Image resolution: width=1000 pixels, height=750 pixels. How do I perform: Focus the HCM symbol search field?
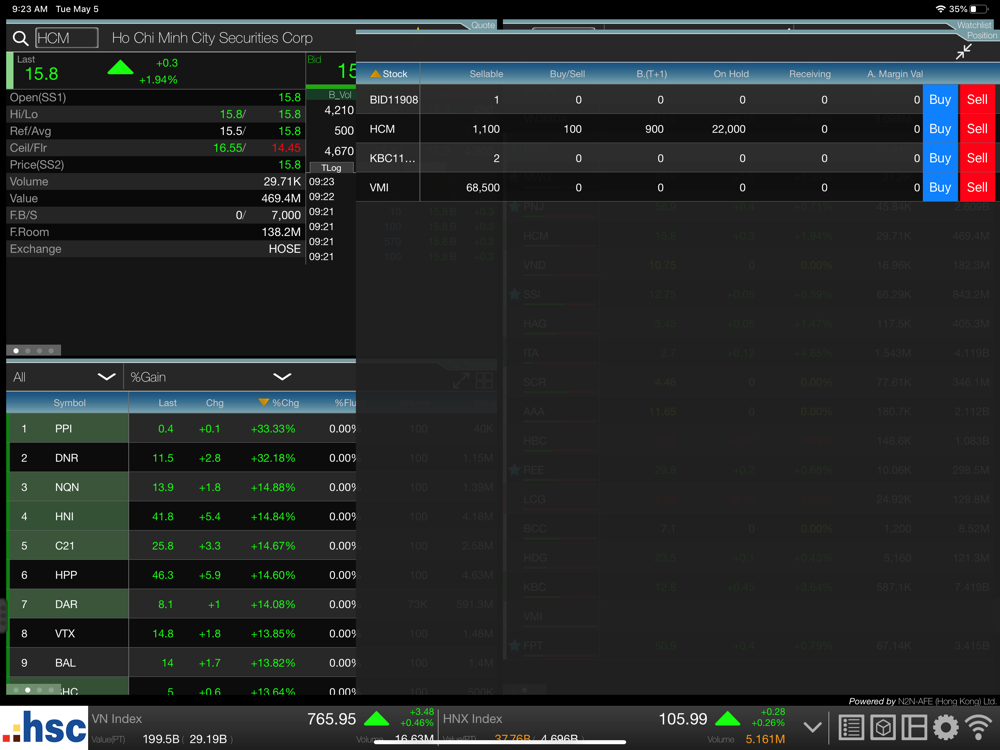(x=66, y=38)
